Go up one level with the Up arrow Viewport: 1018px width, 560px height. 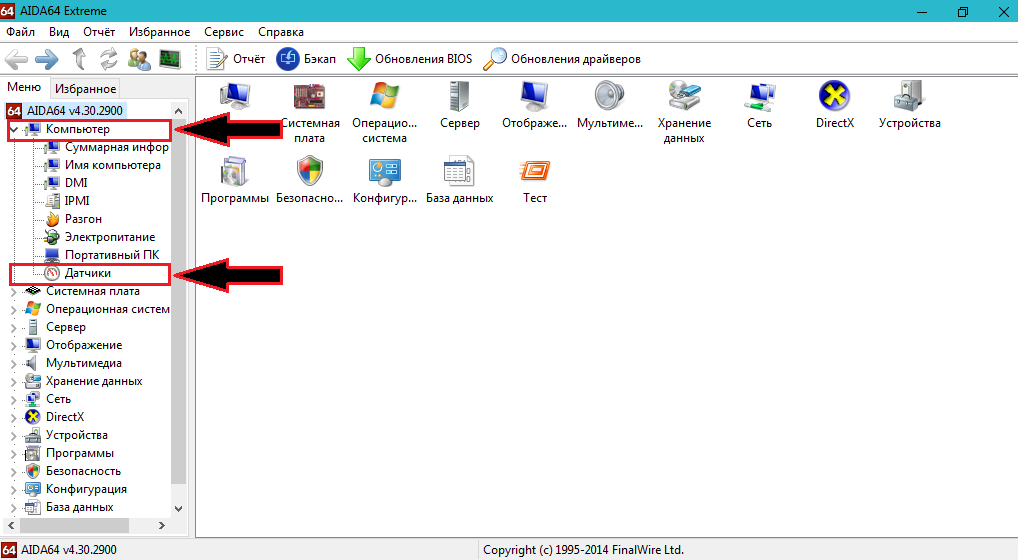click(x=79, y=59)
